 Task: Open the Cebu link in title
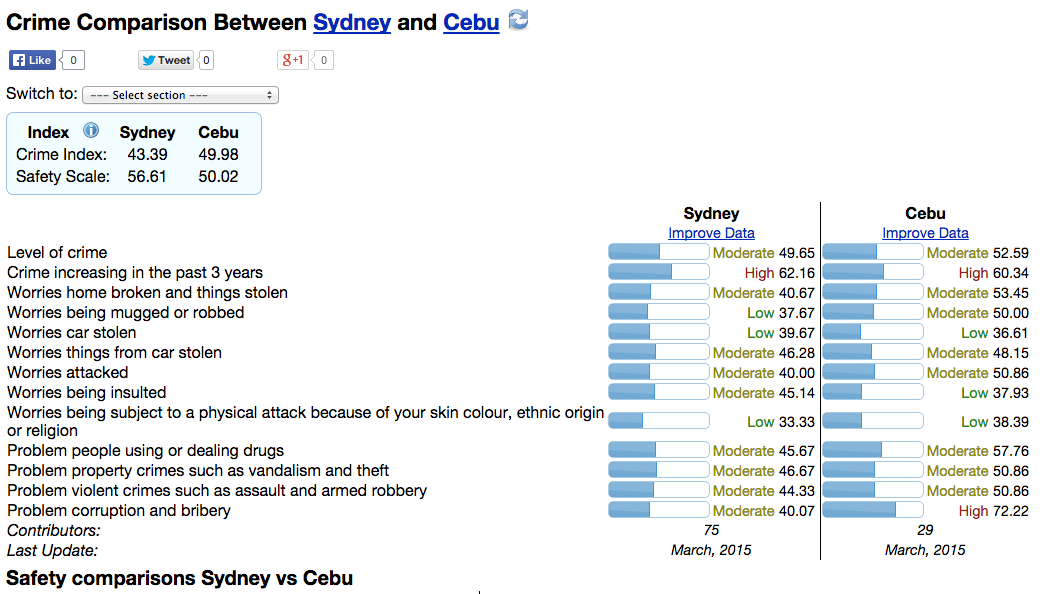pos(471,22)
